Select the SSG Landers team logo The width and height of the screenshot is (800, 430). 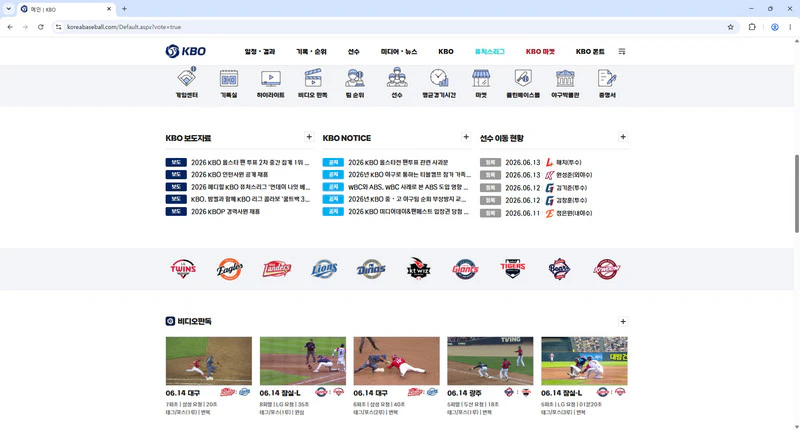click(x=277, y=269)
